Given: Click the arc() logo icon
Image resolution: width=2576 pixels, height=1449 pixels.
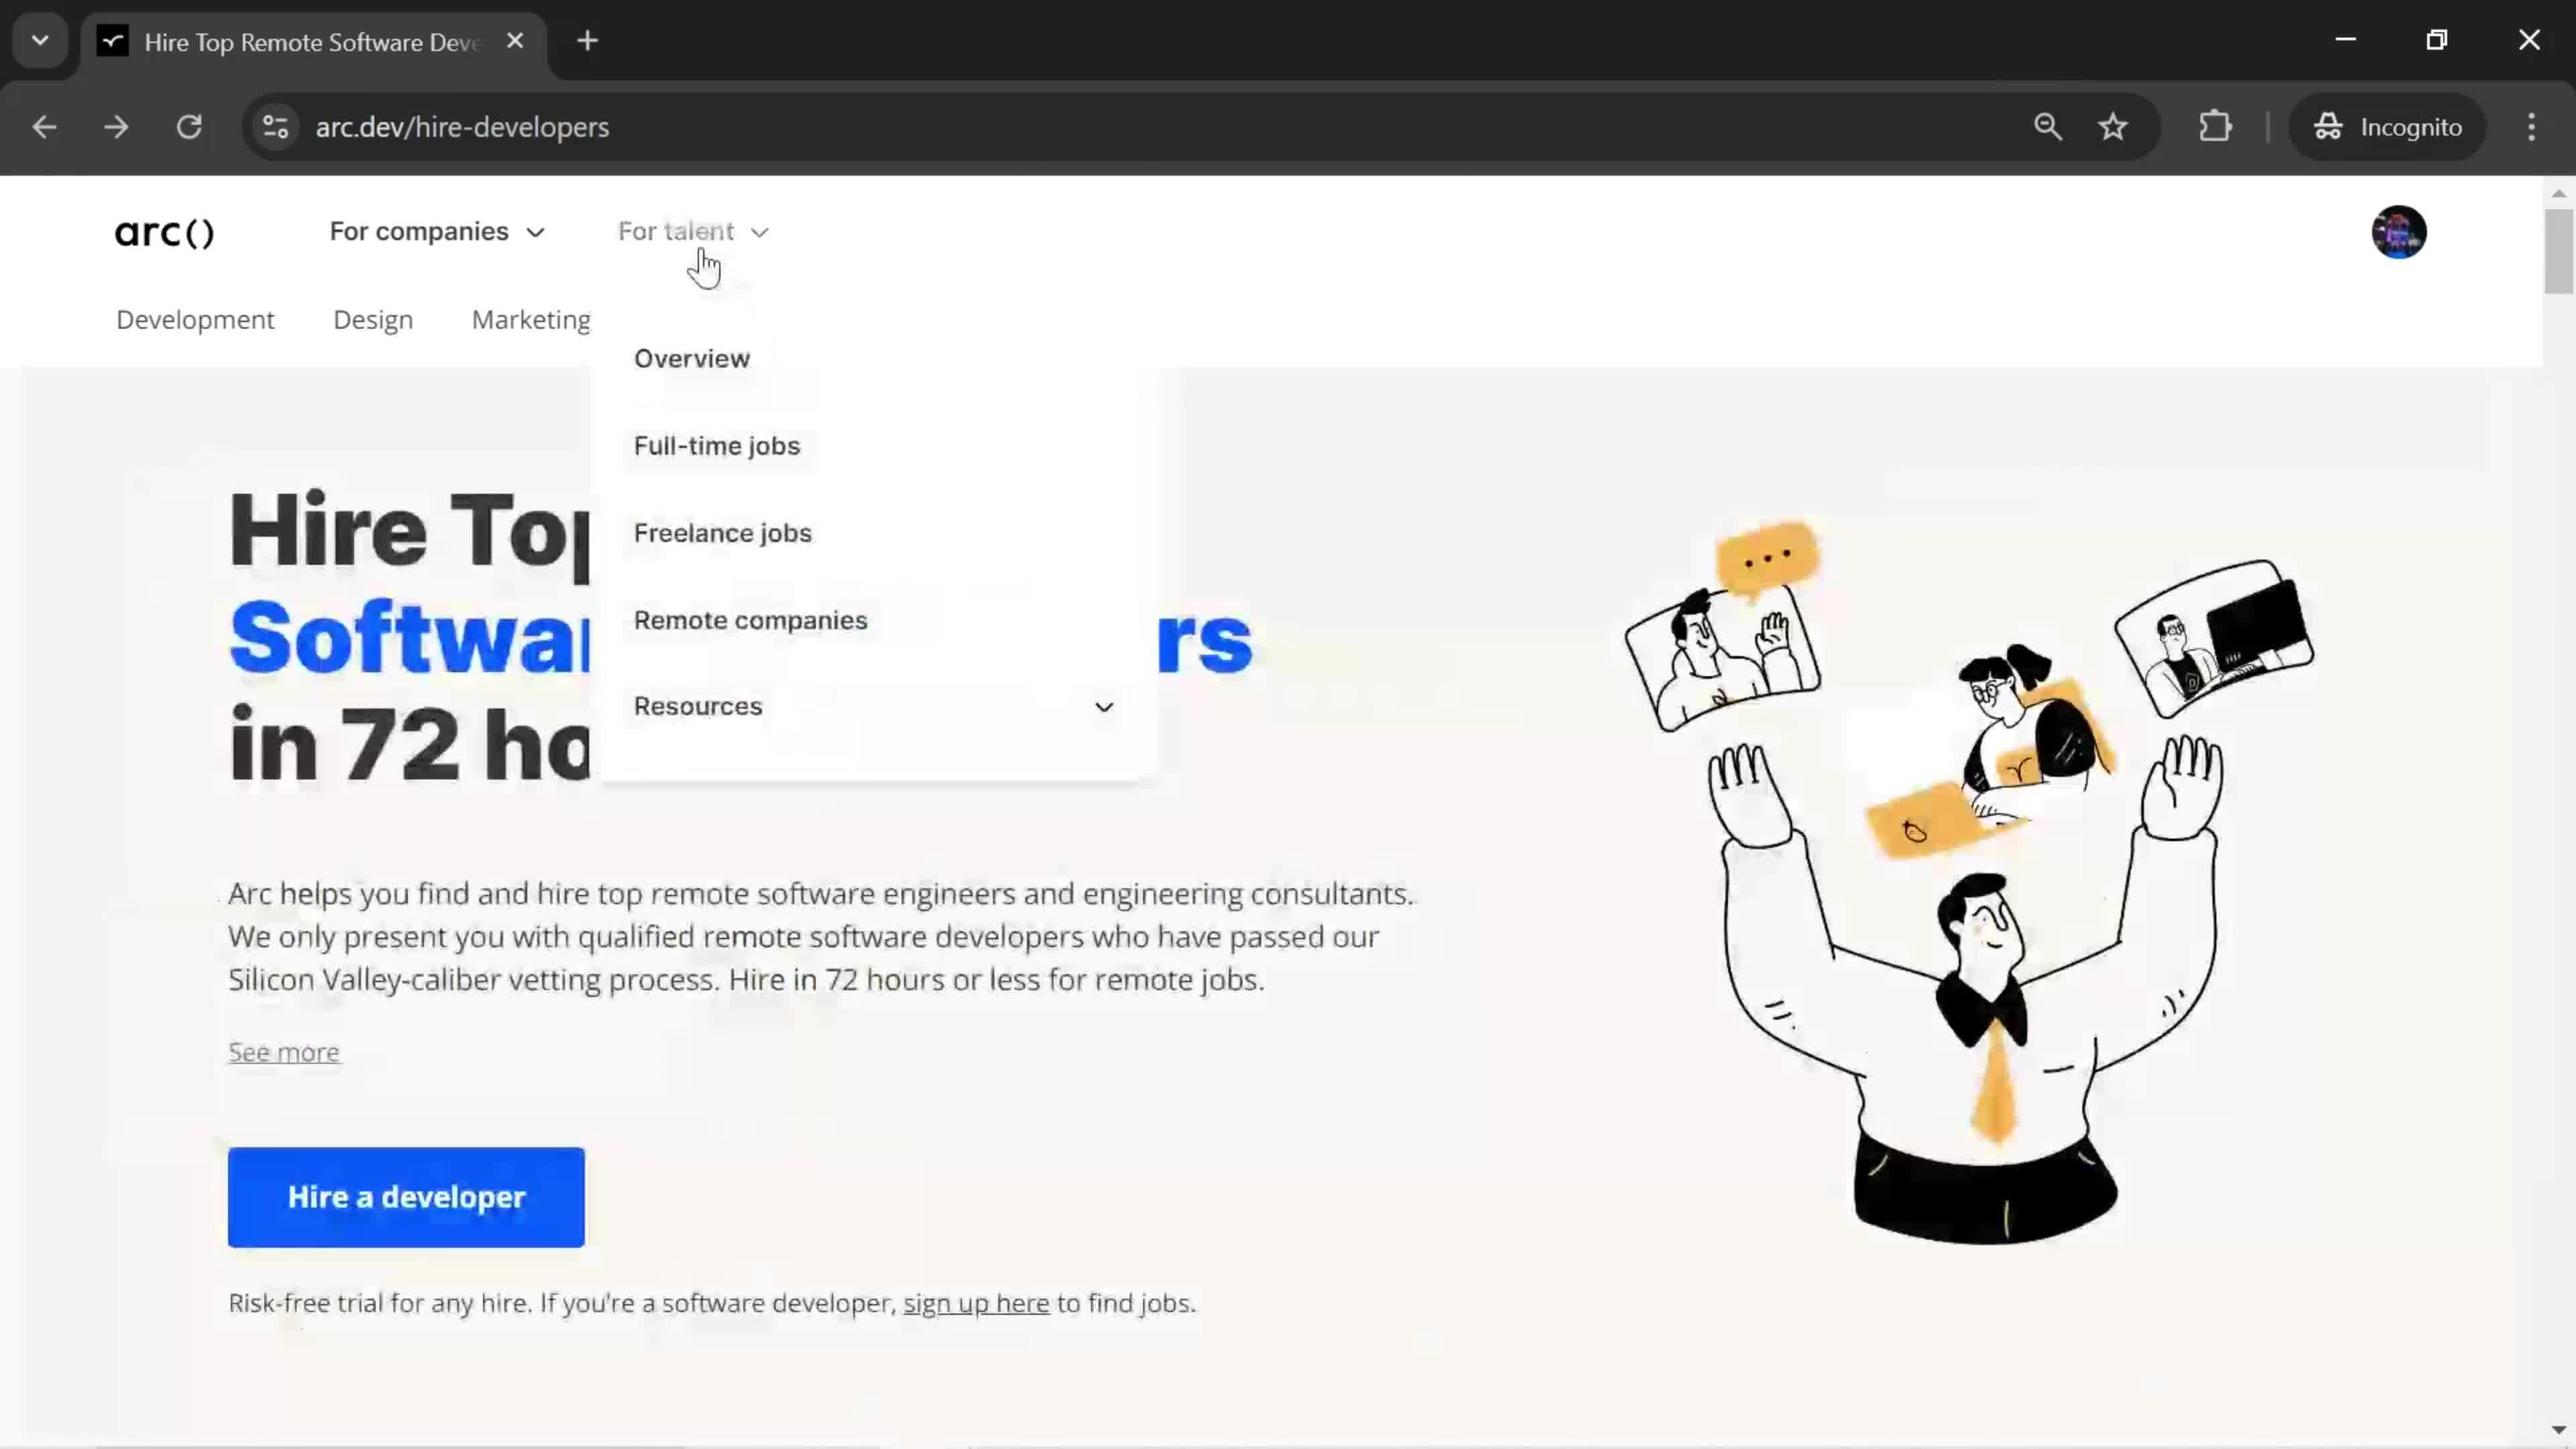Looking at the screenshot, I should pyautogui.click(x=164, y=231).
